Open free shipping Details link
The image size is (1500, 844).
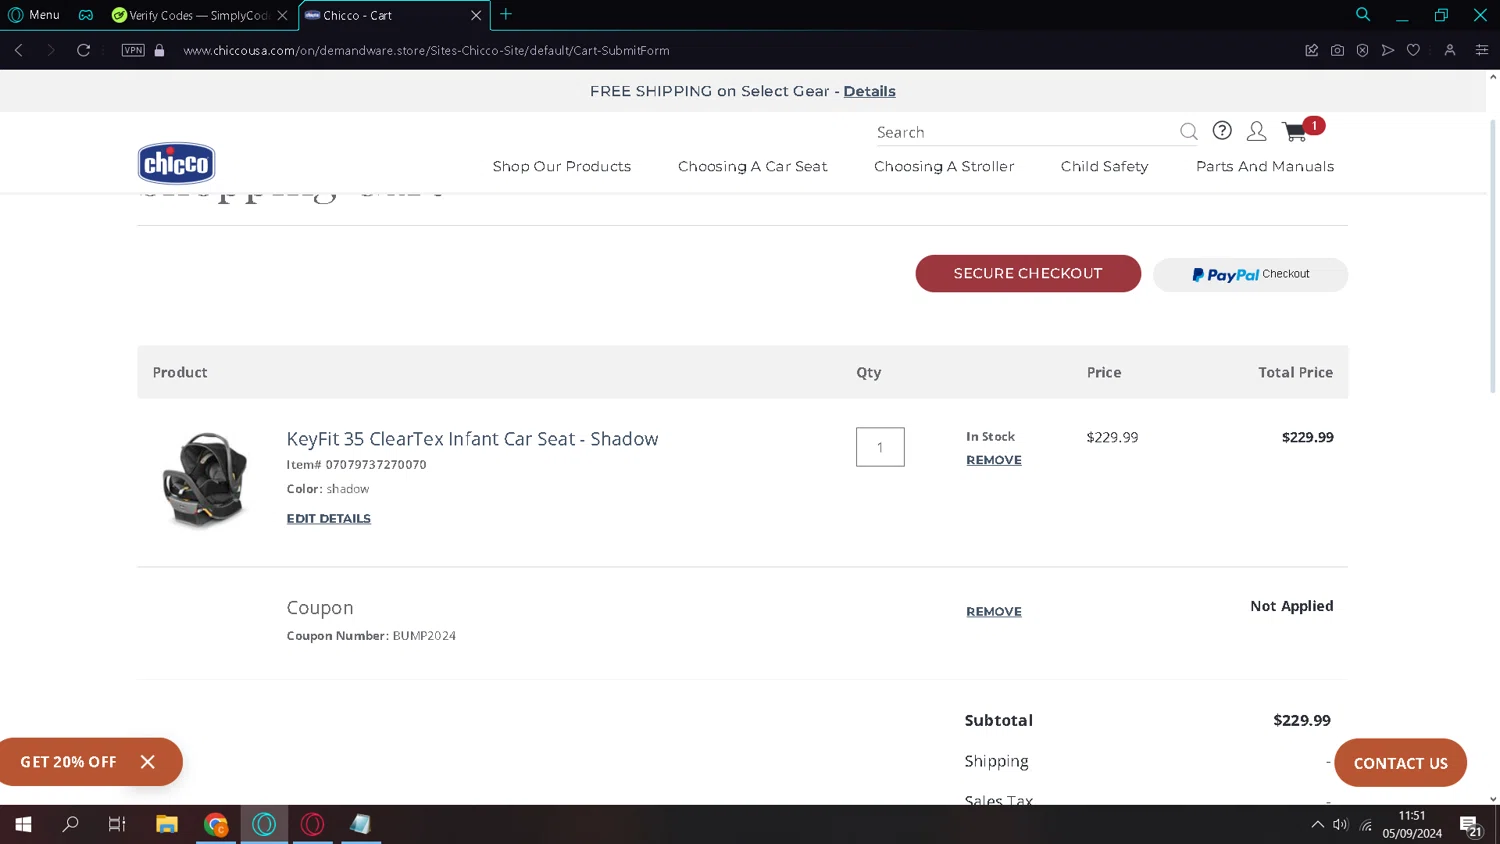pos(869,91)
